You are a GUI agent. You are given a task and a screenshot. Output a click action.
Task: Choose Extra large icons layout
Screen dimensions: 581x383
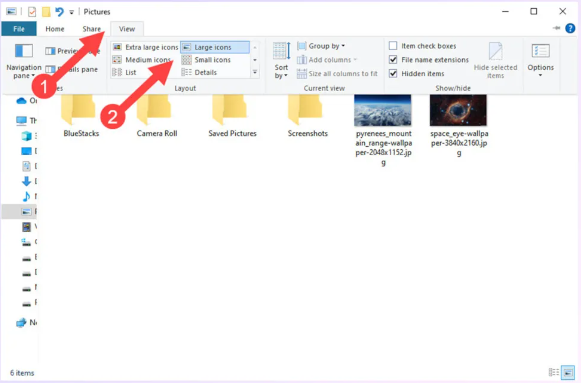pyautogui.click(x=146, y=47)
